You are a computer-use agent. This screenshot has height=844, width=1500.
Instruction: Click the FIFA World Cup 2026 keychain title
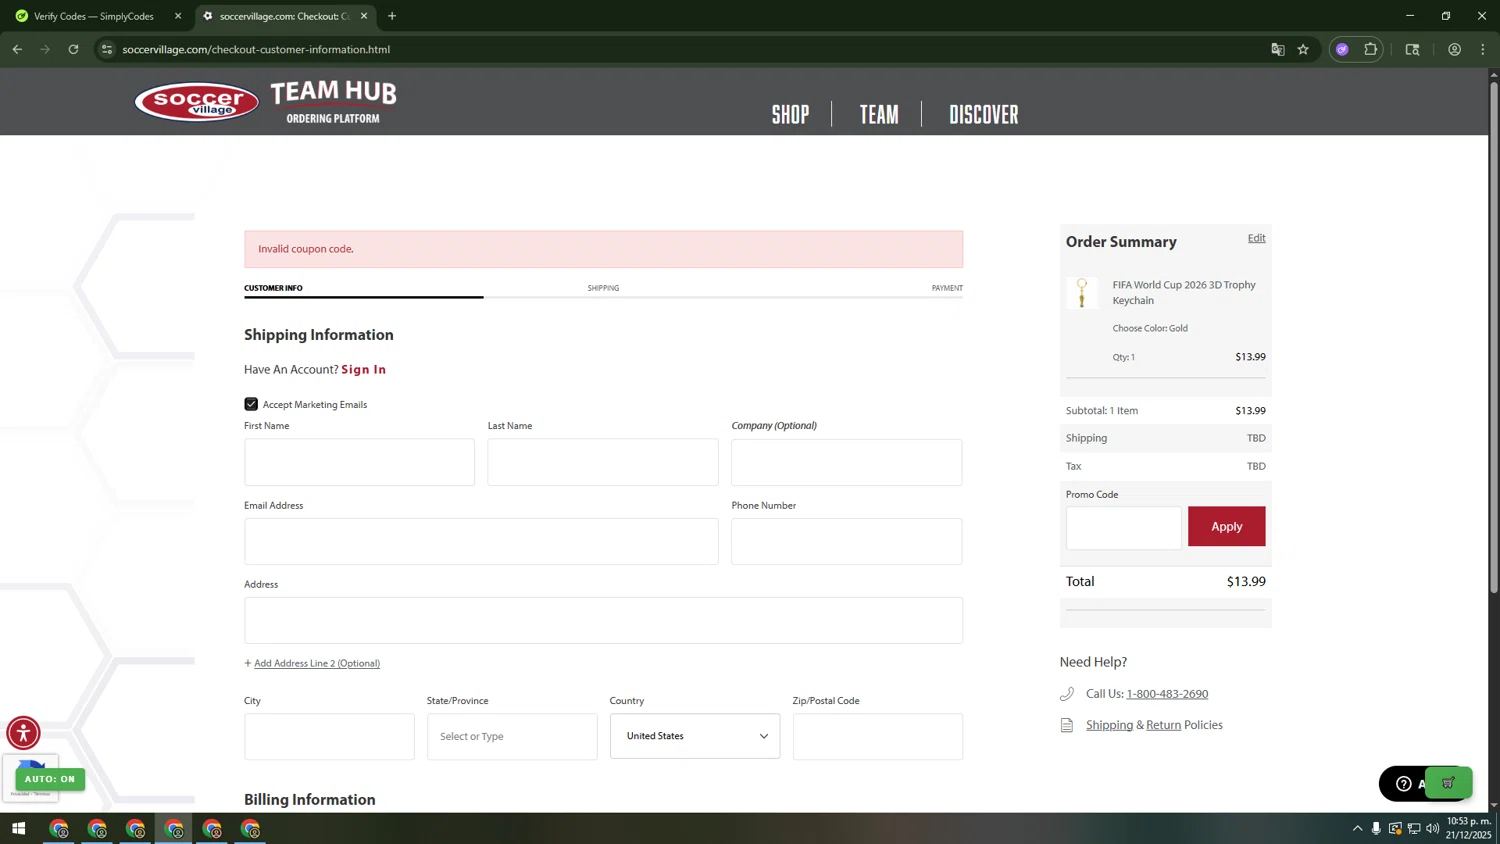[1184, 292]
